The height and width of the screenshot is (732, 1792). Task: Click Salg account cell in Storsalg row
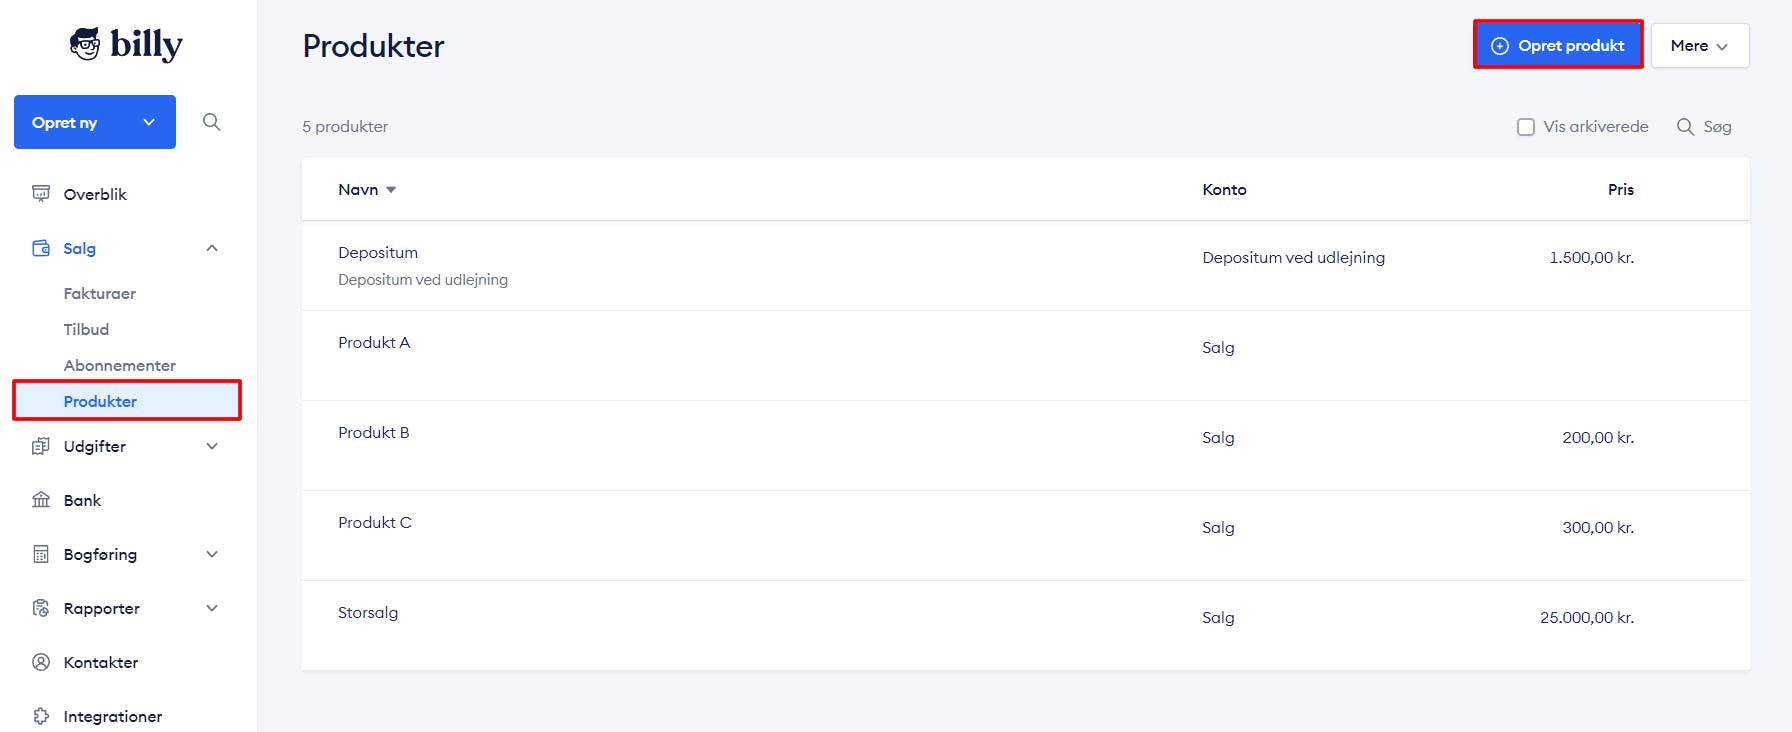(1218, 617)
